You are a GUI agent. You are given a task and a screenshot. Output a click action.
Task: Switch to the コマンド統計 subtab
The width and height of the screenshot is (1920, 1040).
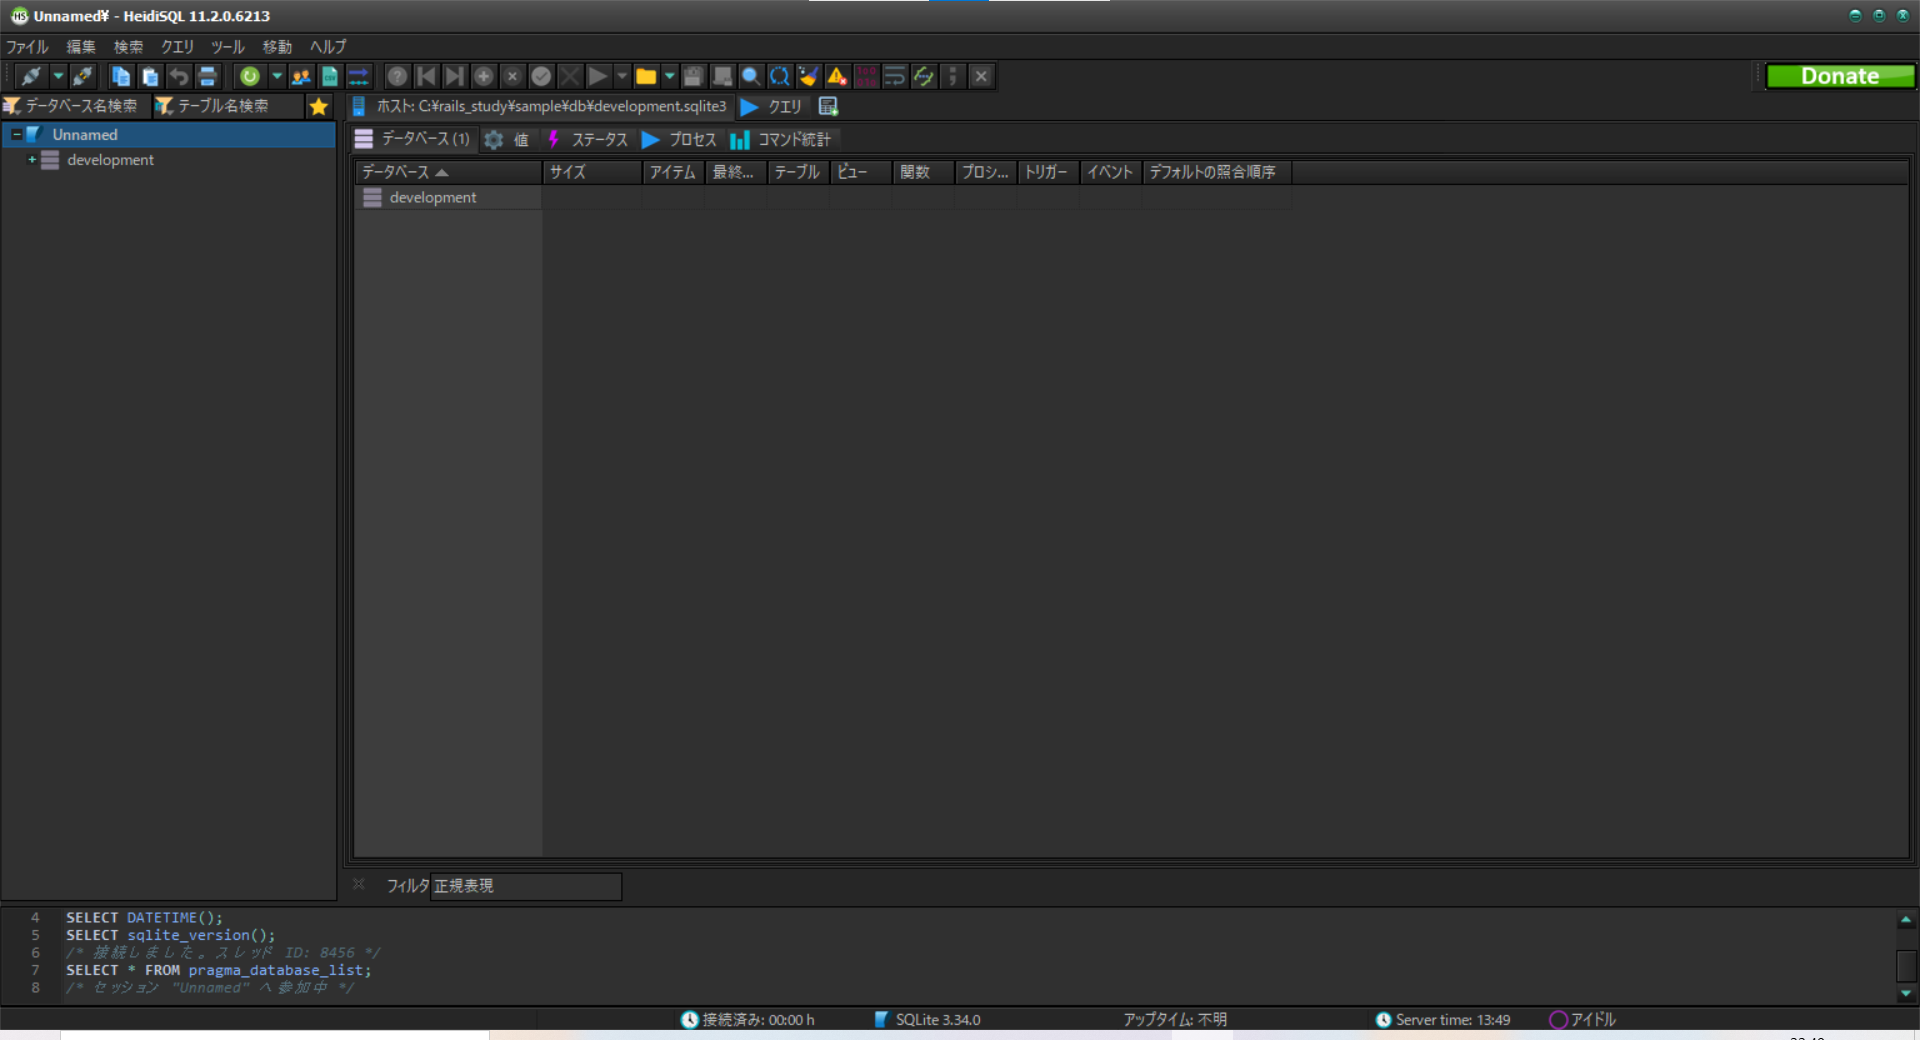[x=781, y=139]
